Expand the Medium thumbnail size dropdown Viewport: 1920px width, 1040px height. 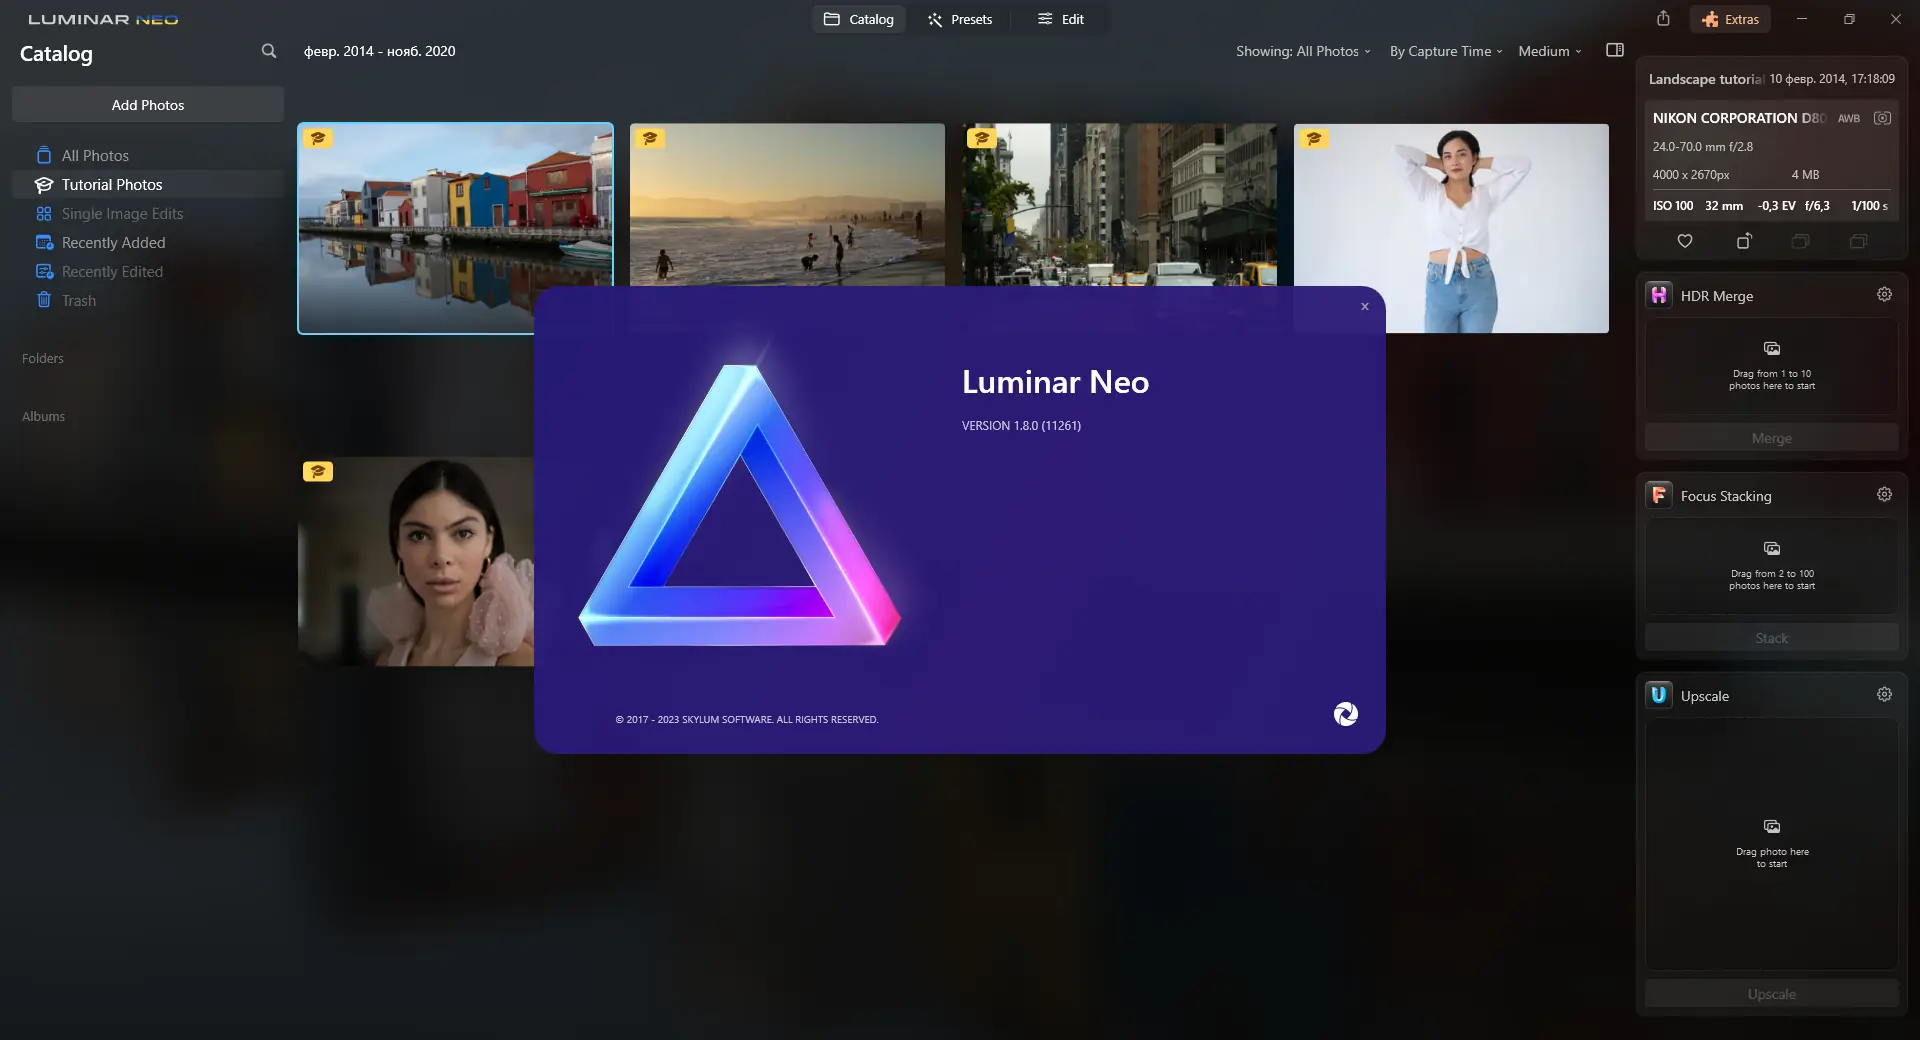click(x=1550, y=51)
